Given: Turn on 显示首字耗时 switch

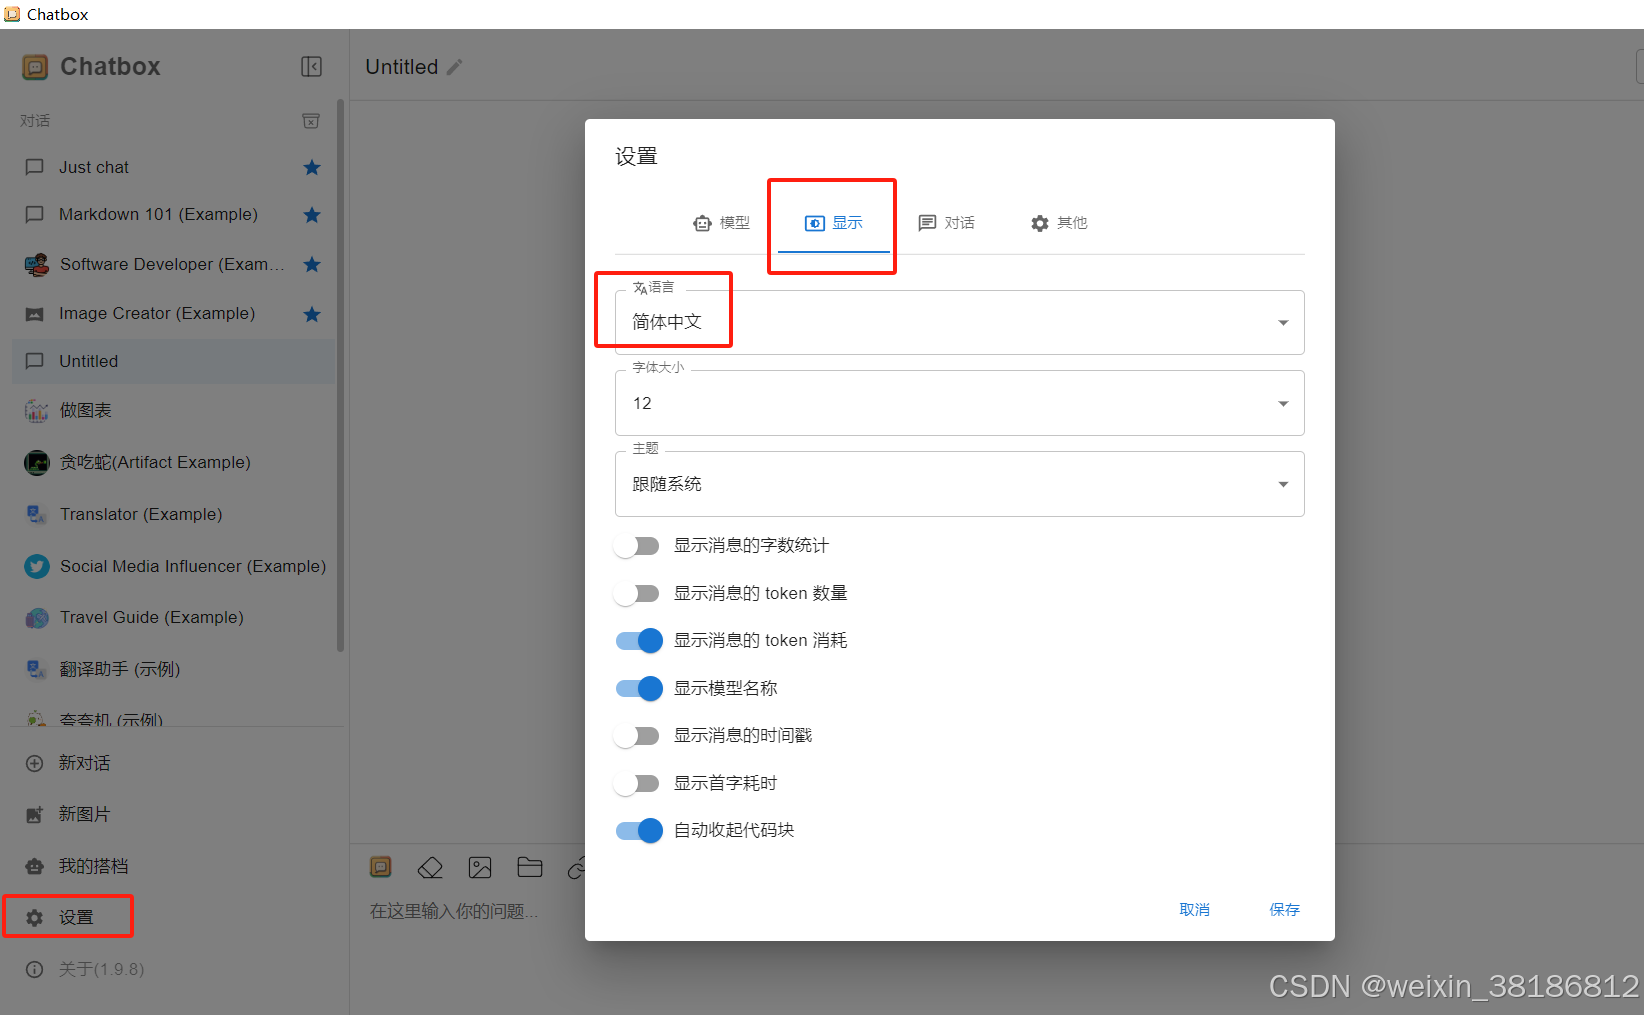Looking at the screenshot, I should coord(637,784).
